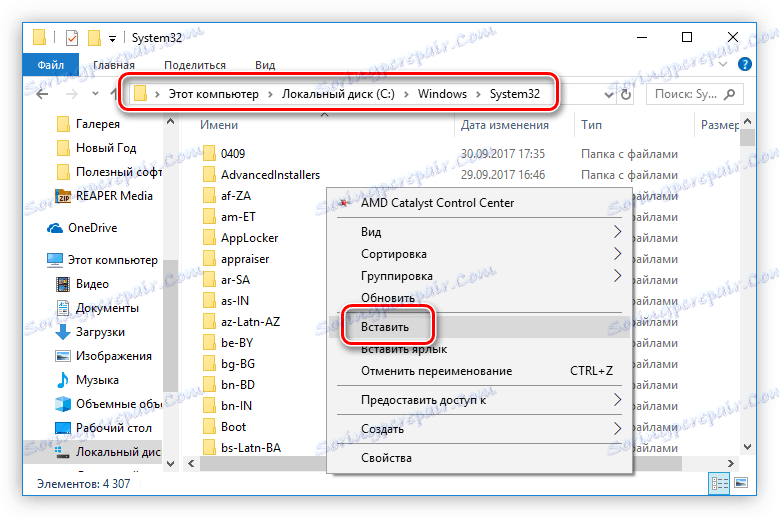Switch to details view icon in status bar

719,483
